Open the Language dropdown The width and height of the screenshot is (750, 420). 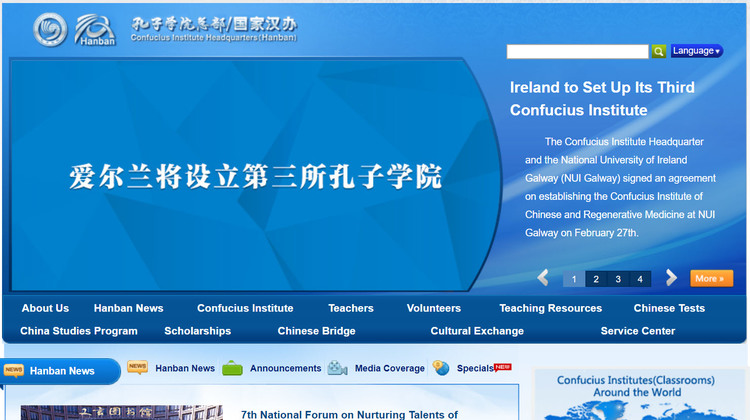point(696,51)
